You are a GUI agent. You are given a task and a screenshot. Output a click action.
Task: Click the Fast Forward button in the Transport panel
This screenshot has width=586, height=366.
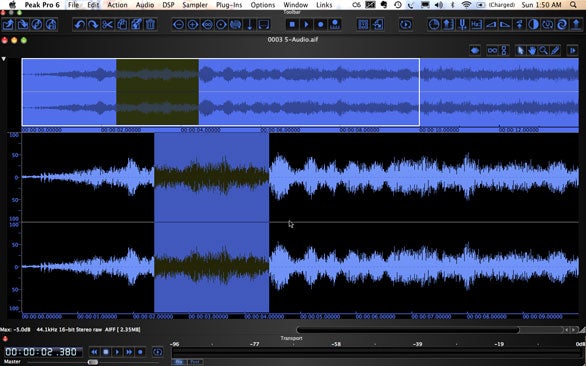tap(129, 352)
